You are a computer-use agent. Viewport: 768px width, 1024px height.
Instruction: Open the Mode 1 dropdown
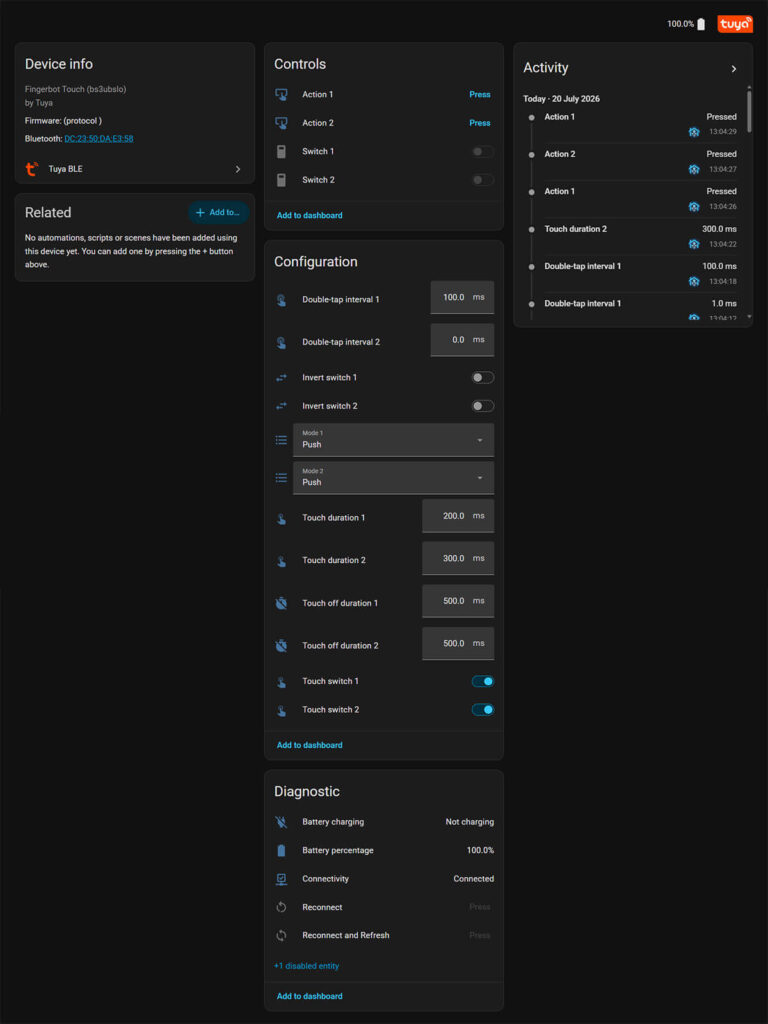[x=393, y=440]
